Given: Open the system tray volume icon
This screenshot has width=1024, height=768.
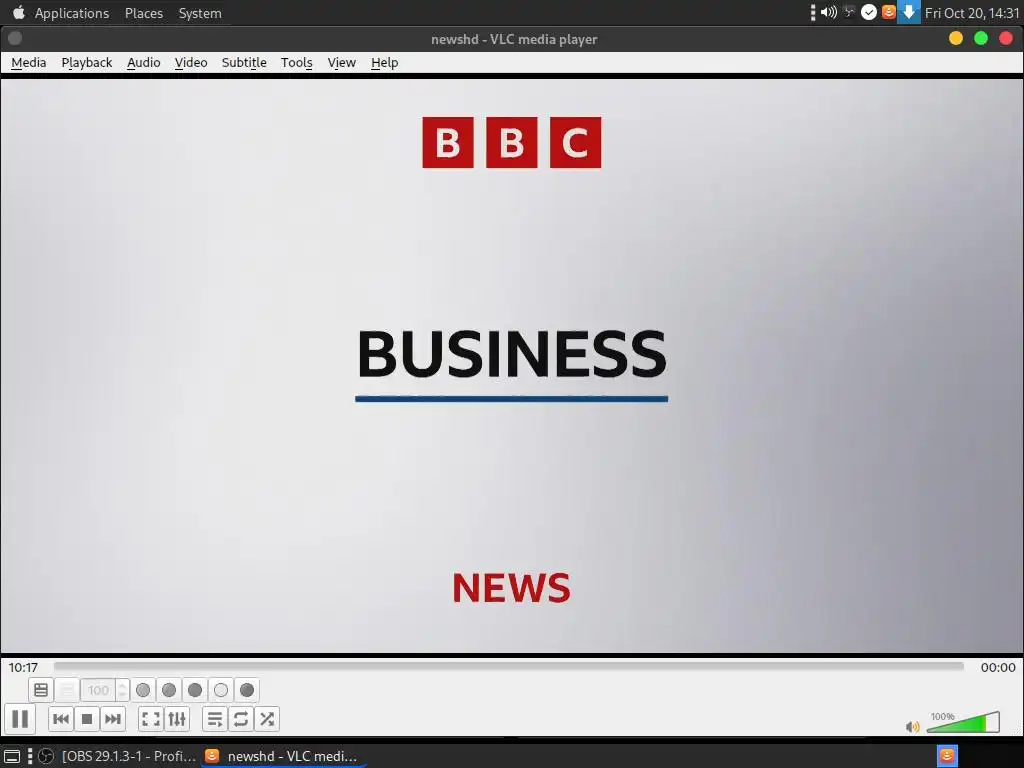Looking at the screenshot, I should point(829,12).
